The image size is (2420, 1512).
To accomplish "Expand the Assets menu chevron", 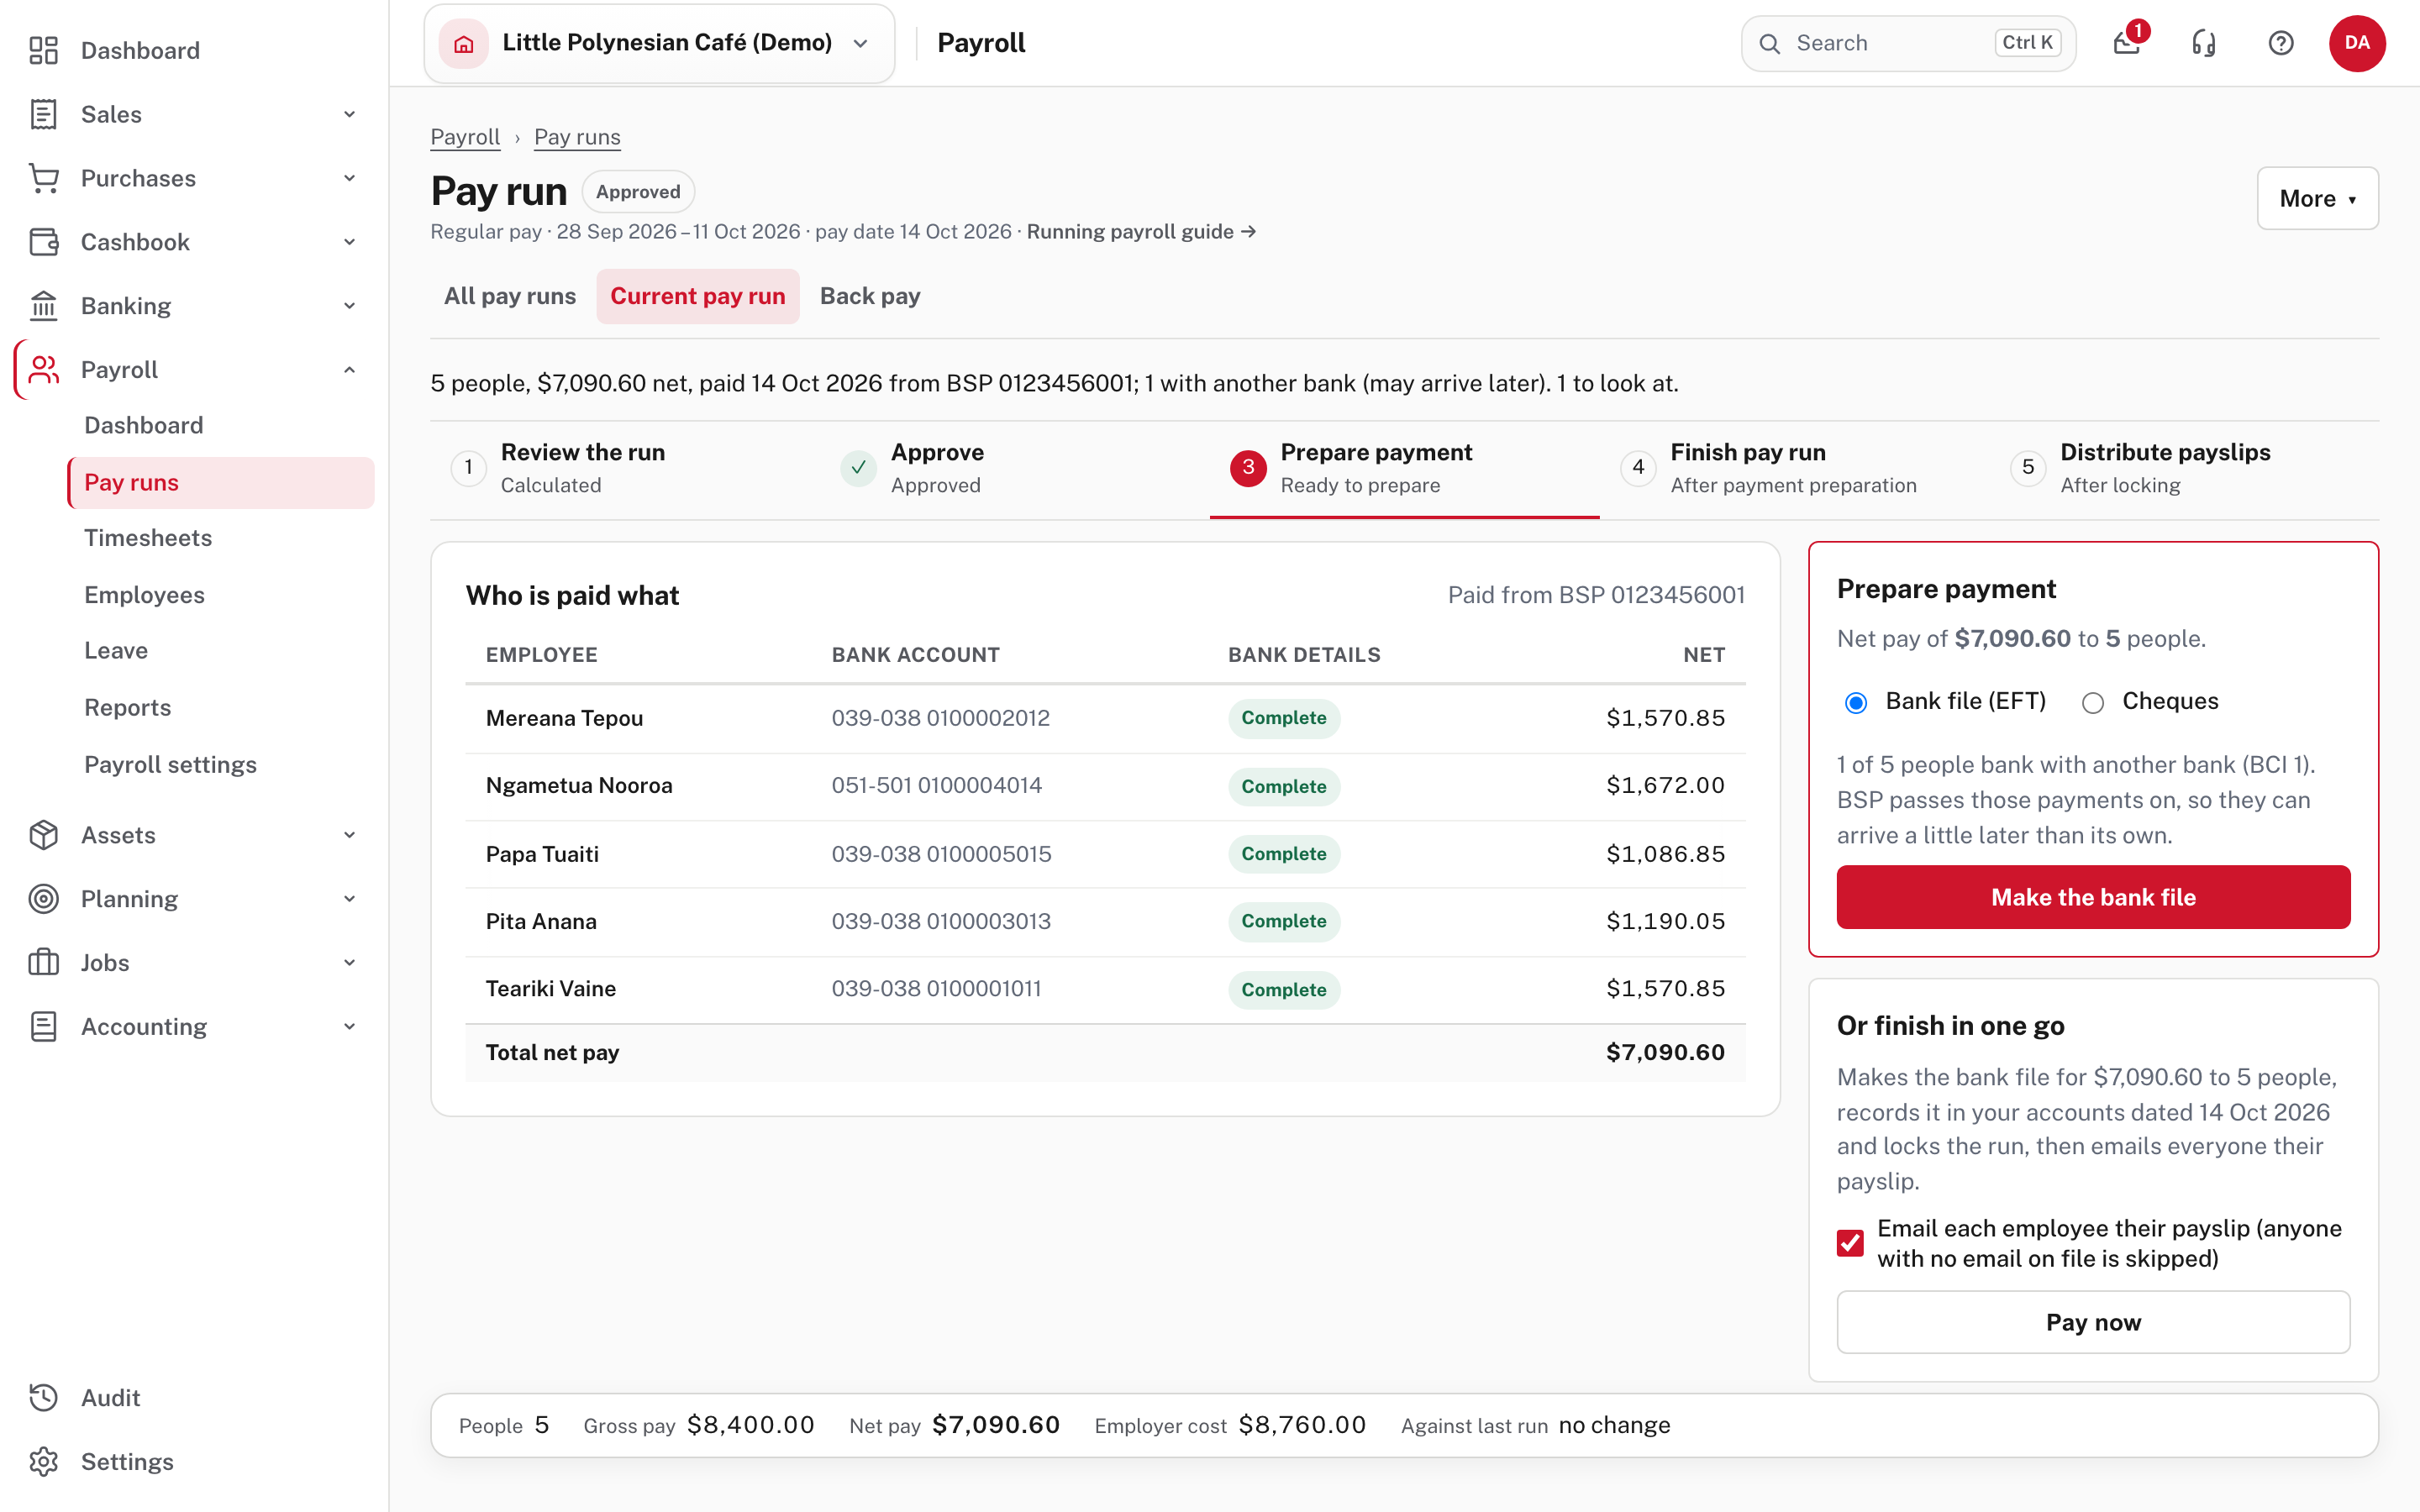I will coord(350,835).
